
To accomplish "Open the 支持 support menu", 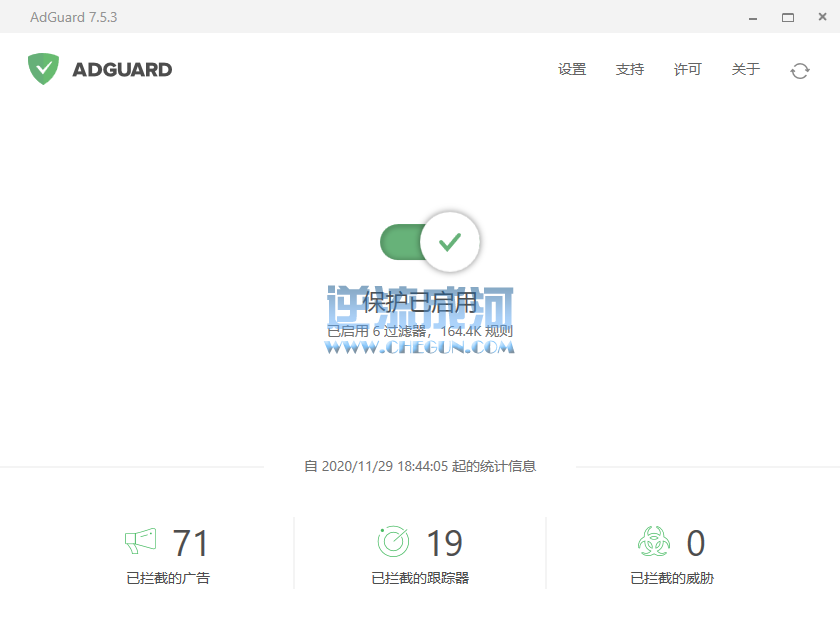I will pyautogui.click(x=630, y=70).
